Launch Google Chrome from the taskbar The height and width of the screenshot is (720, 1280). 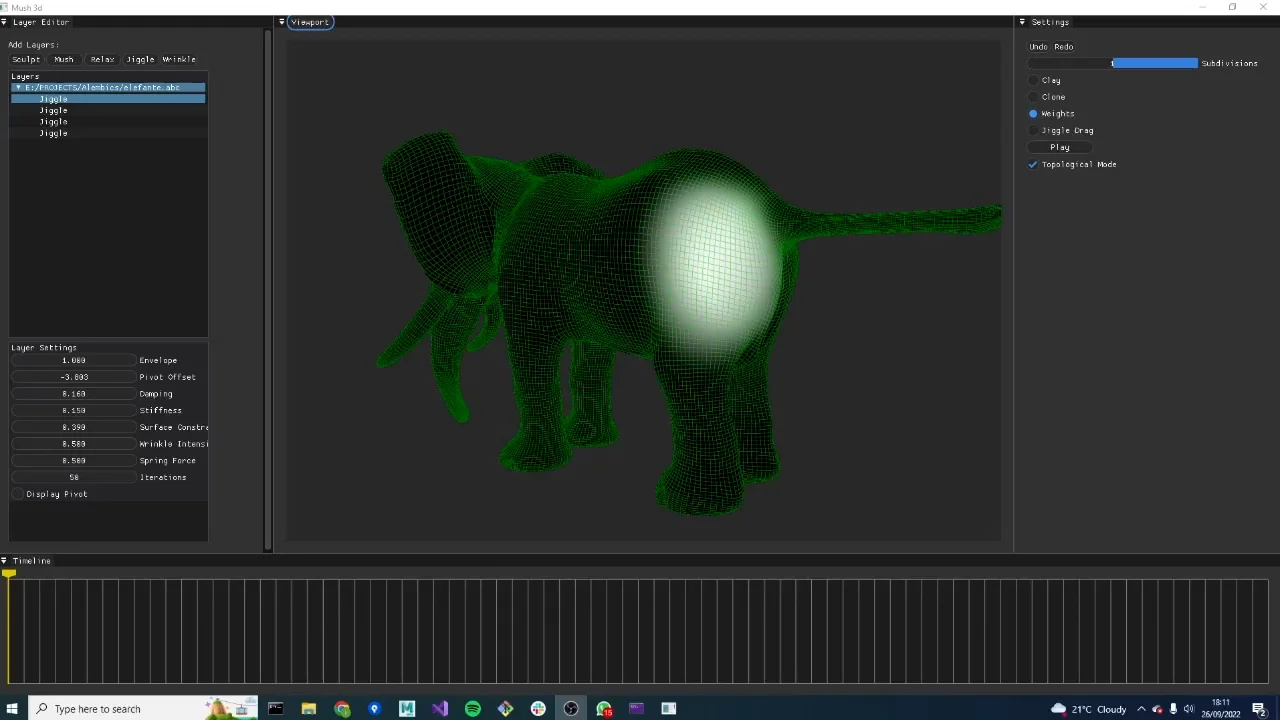pos(342,709)
